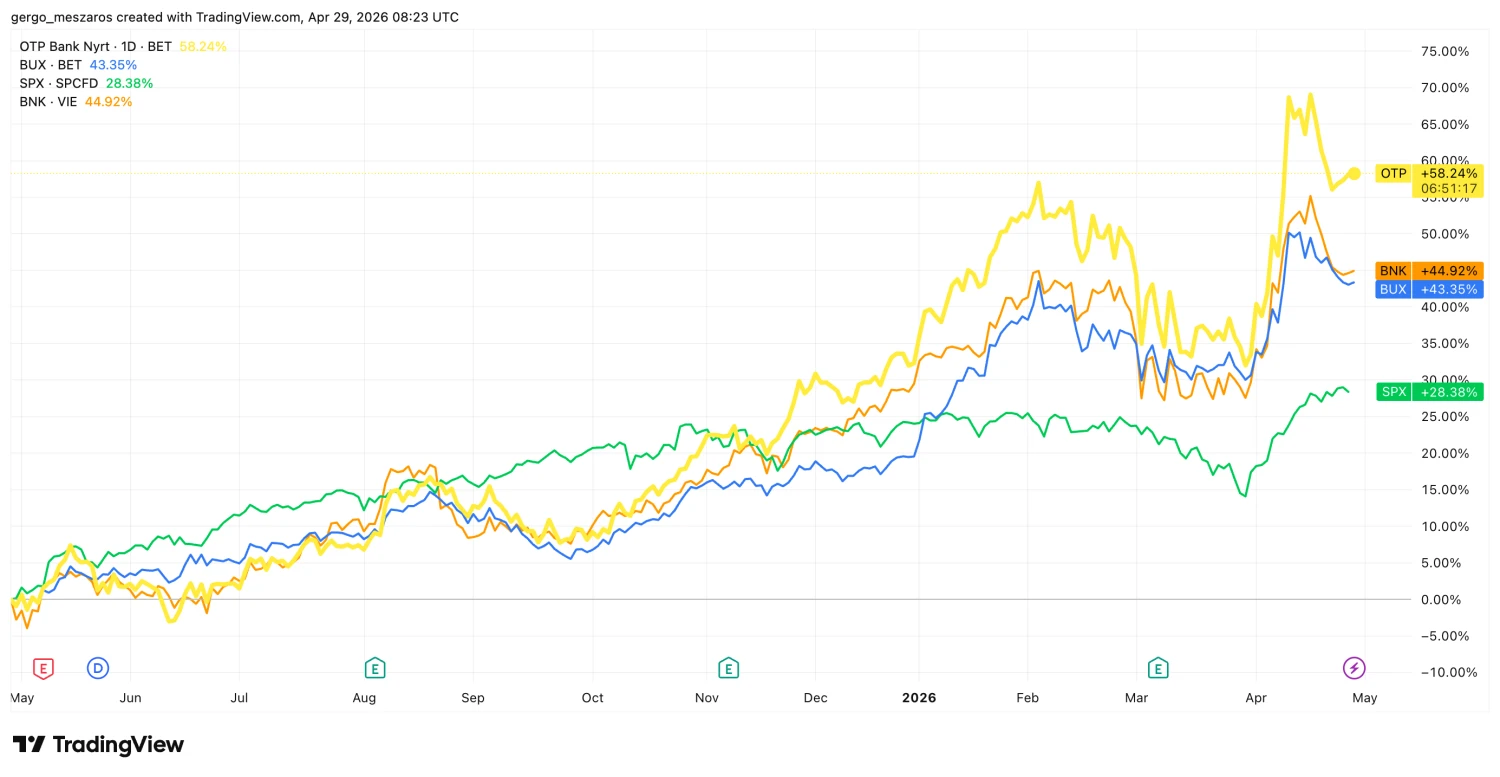Click the blue dividend D marker
Screen dimensions: 1500x777
point(98,668)
